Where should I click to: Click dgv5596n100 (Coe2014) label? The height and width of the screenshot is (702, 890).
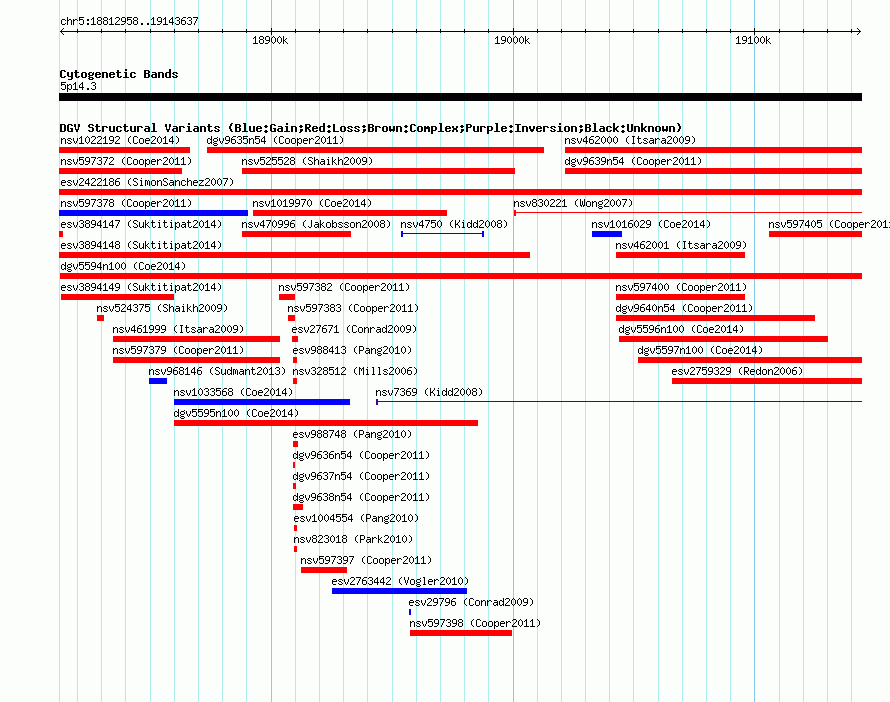pos(681,329)
